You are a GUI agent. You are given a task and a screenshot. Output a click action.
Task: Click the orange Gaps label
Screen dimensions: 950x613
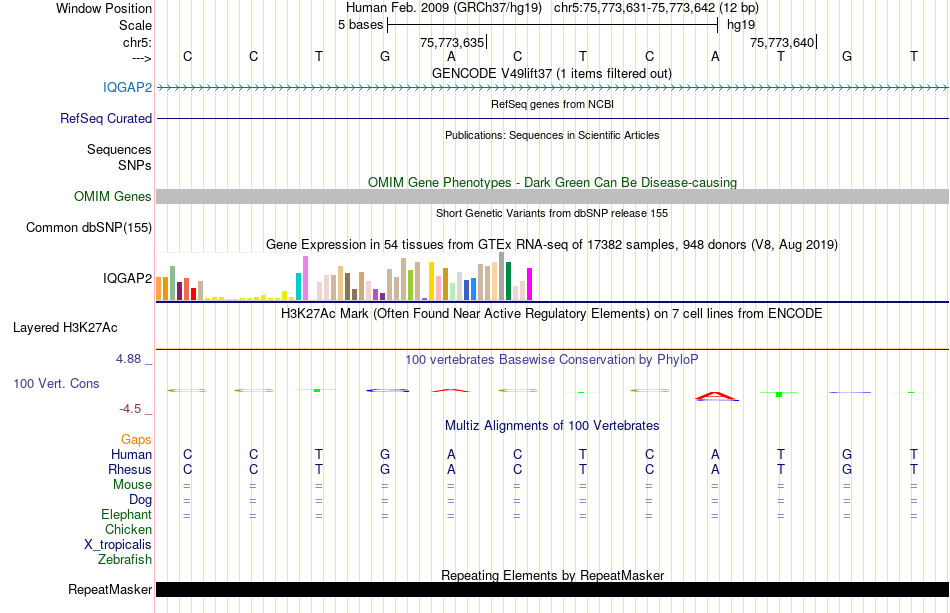pyautogui.click(x=136, y=439)
